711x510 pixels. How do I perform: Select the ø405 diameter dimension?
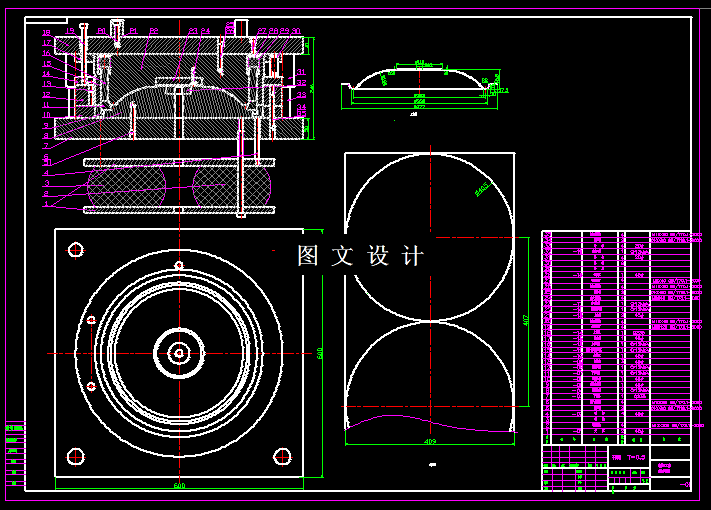point(482,189)
